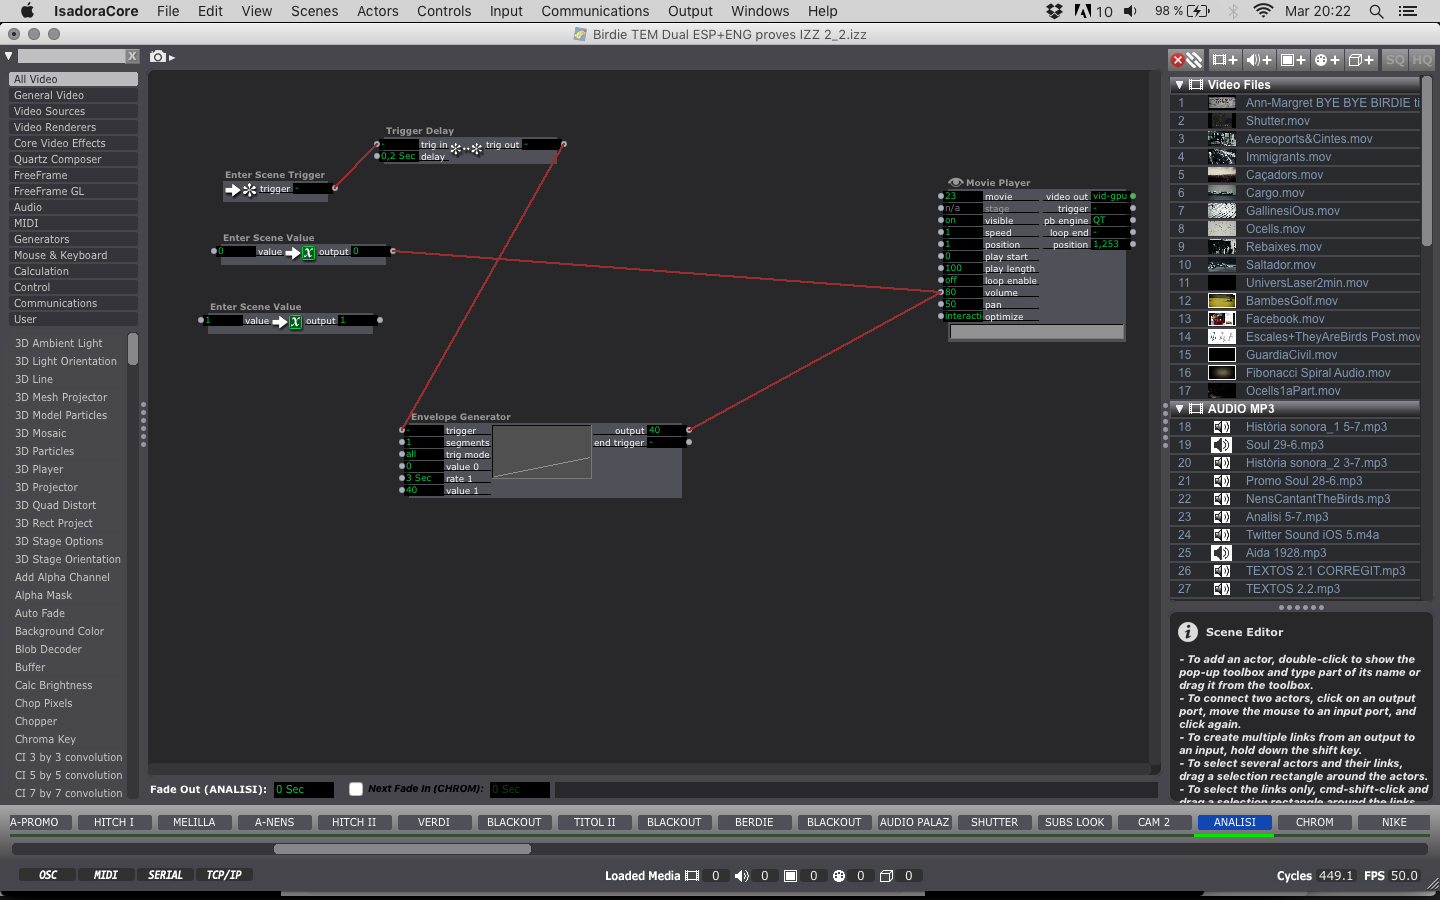
Task: Click the Movie Player eye icon
Action: 955,183
